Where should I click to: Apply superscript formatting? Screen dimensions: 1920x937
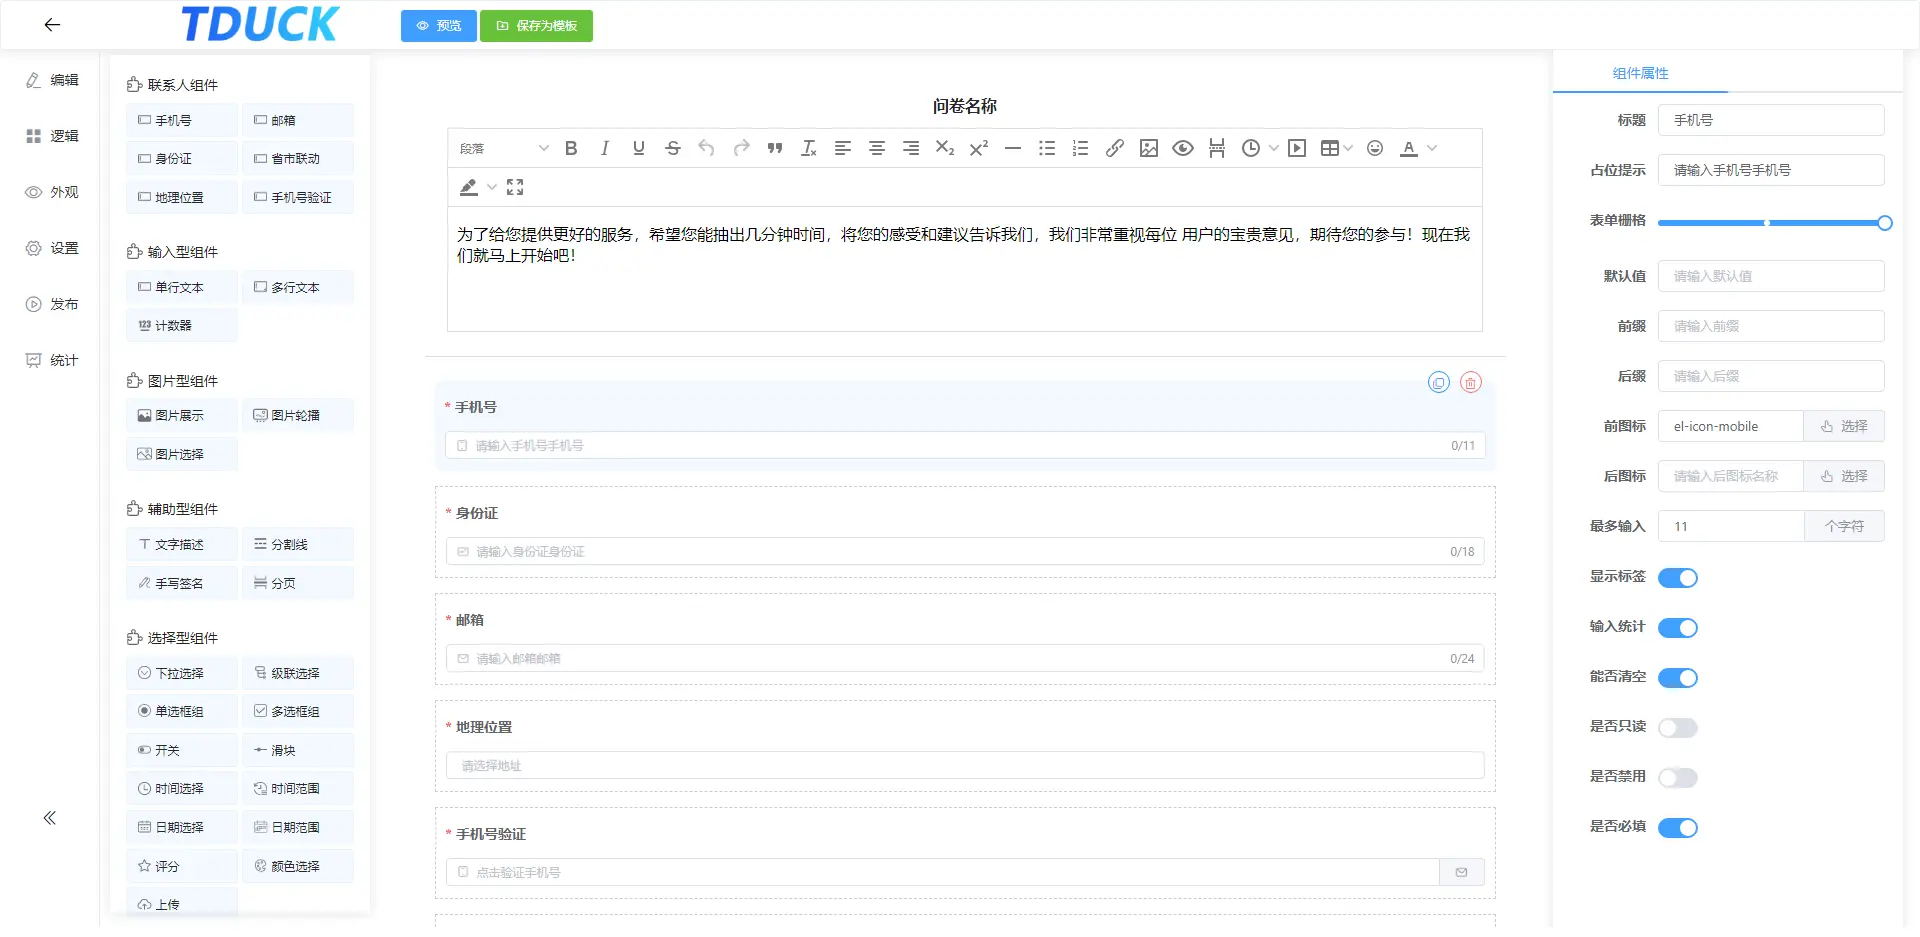click(979, 148)
